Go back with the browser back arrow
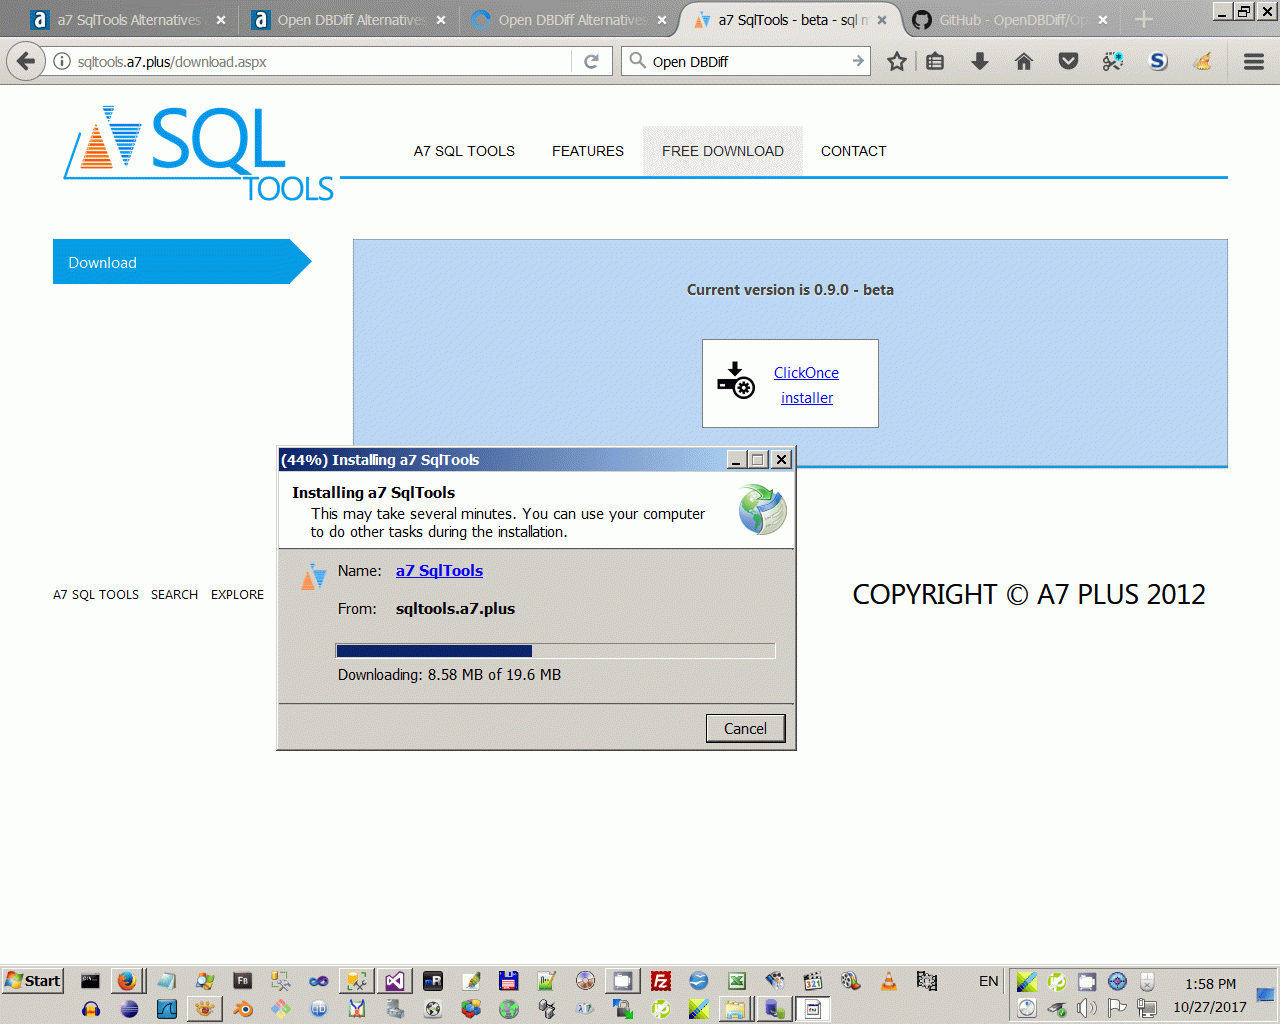The height and width of the screenshot is (1024, 1280). (x=26, y=61)
